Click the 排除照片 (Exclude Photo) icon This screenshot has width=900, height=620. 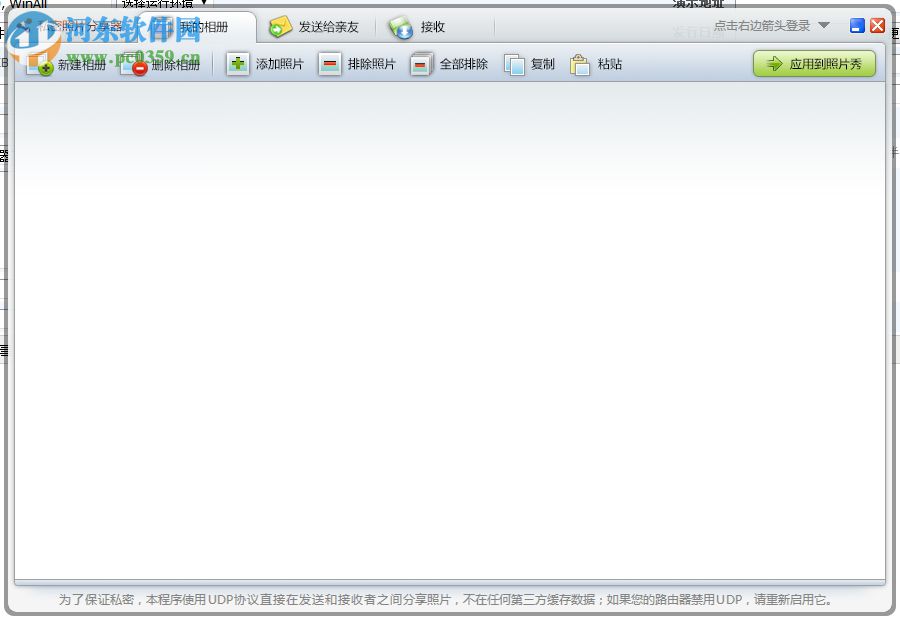click(x=329, y=64)
